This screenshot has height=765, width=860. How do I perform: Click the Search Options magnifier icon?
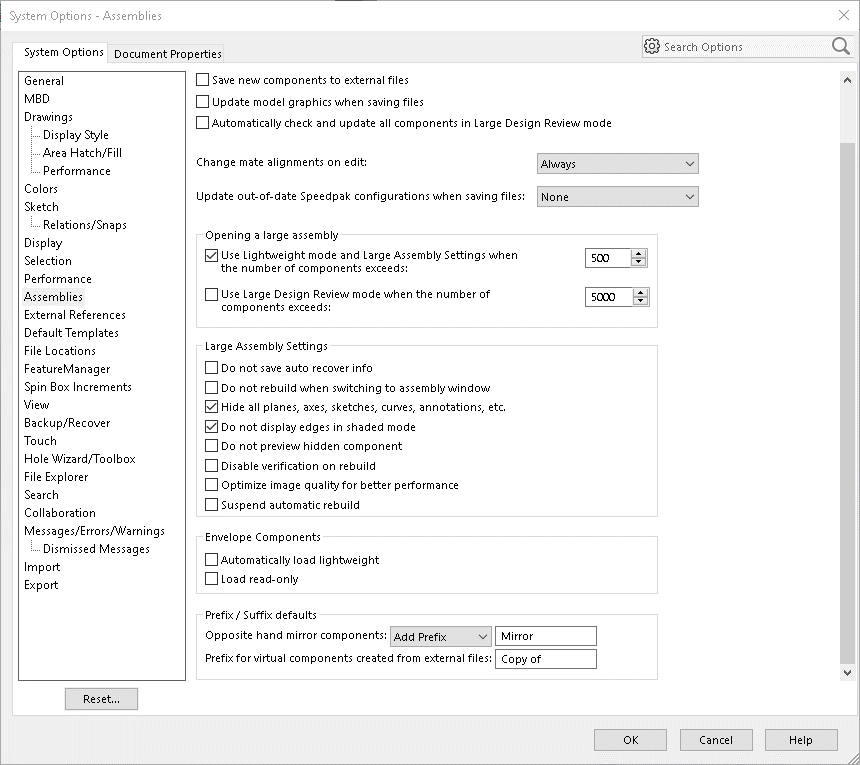click(x=840, y=47)
